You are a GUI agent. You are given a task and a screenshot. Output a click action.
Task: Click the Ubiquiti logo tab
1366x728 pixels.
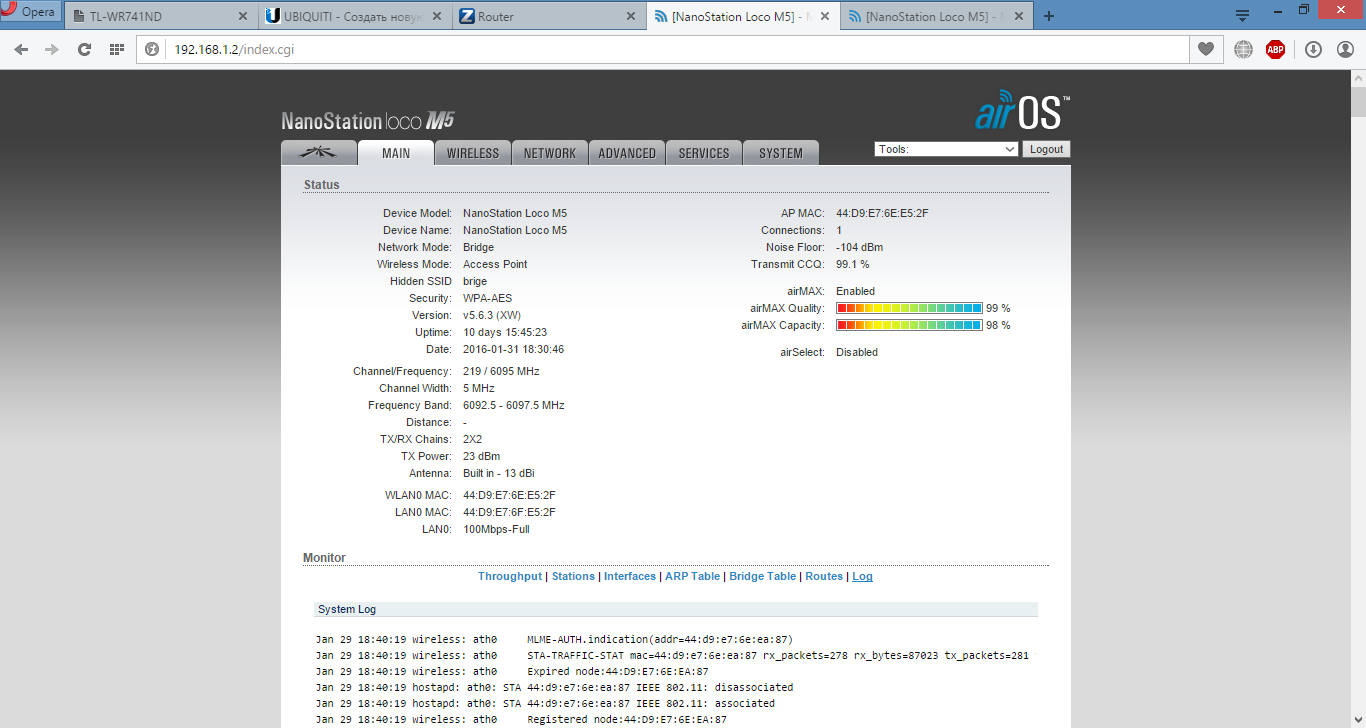(319, 153)
